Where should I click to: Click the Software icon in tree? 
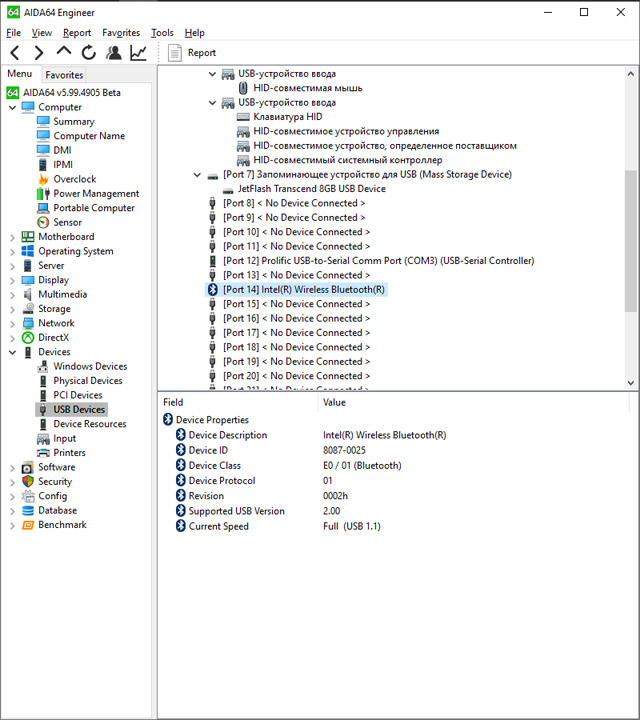(28, 467)
